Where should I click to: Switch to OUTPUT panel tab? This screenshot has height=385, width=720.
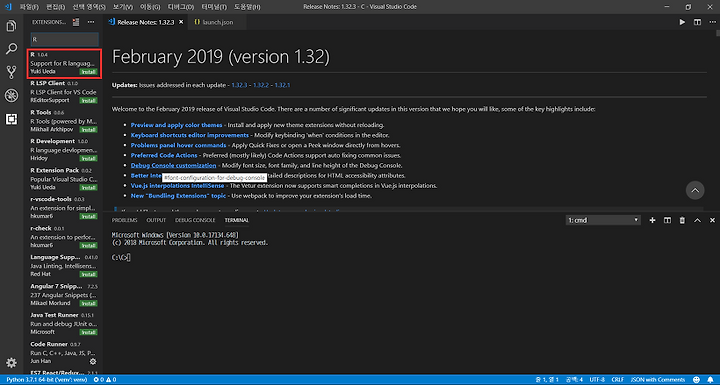point(156,220)
